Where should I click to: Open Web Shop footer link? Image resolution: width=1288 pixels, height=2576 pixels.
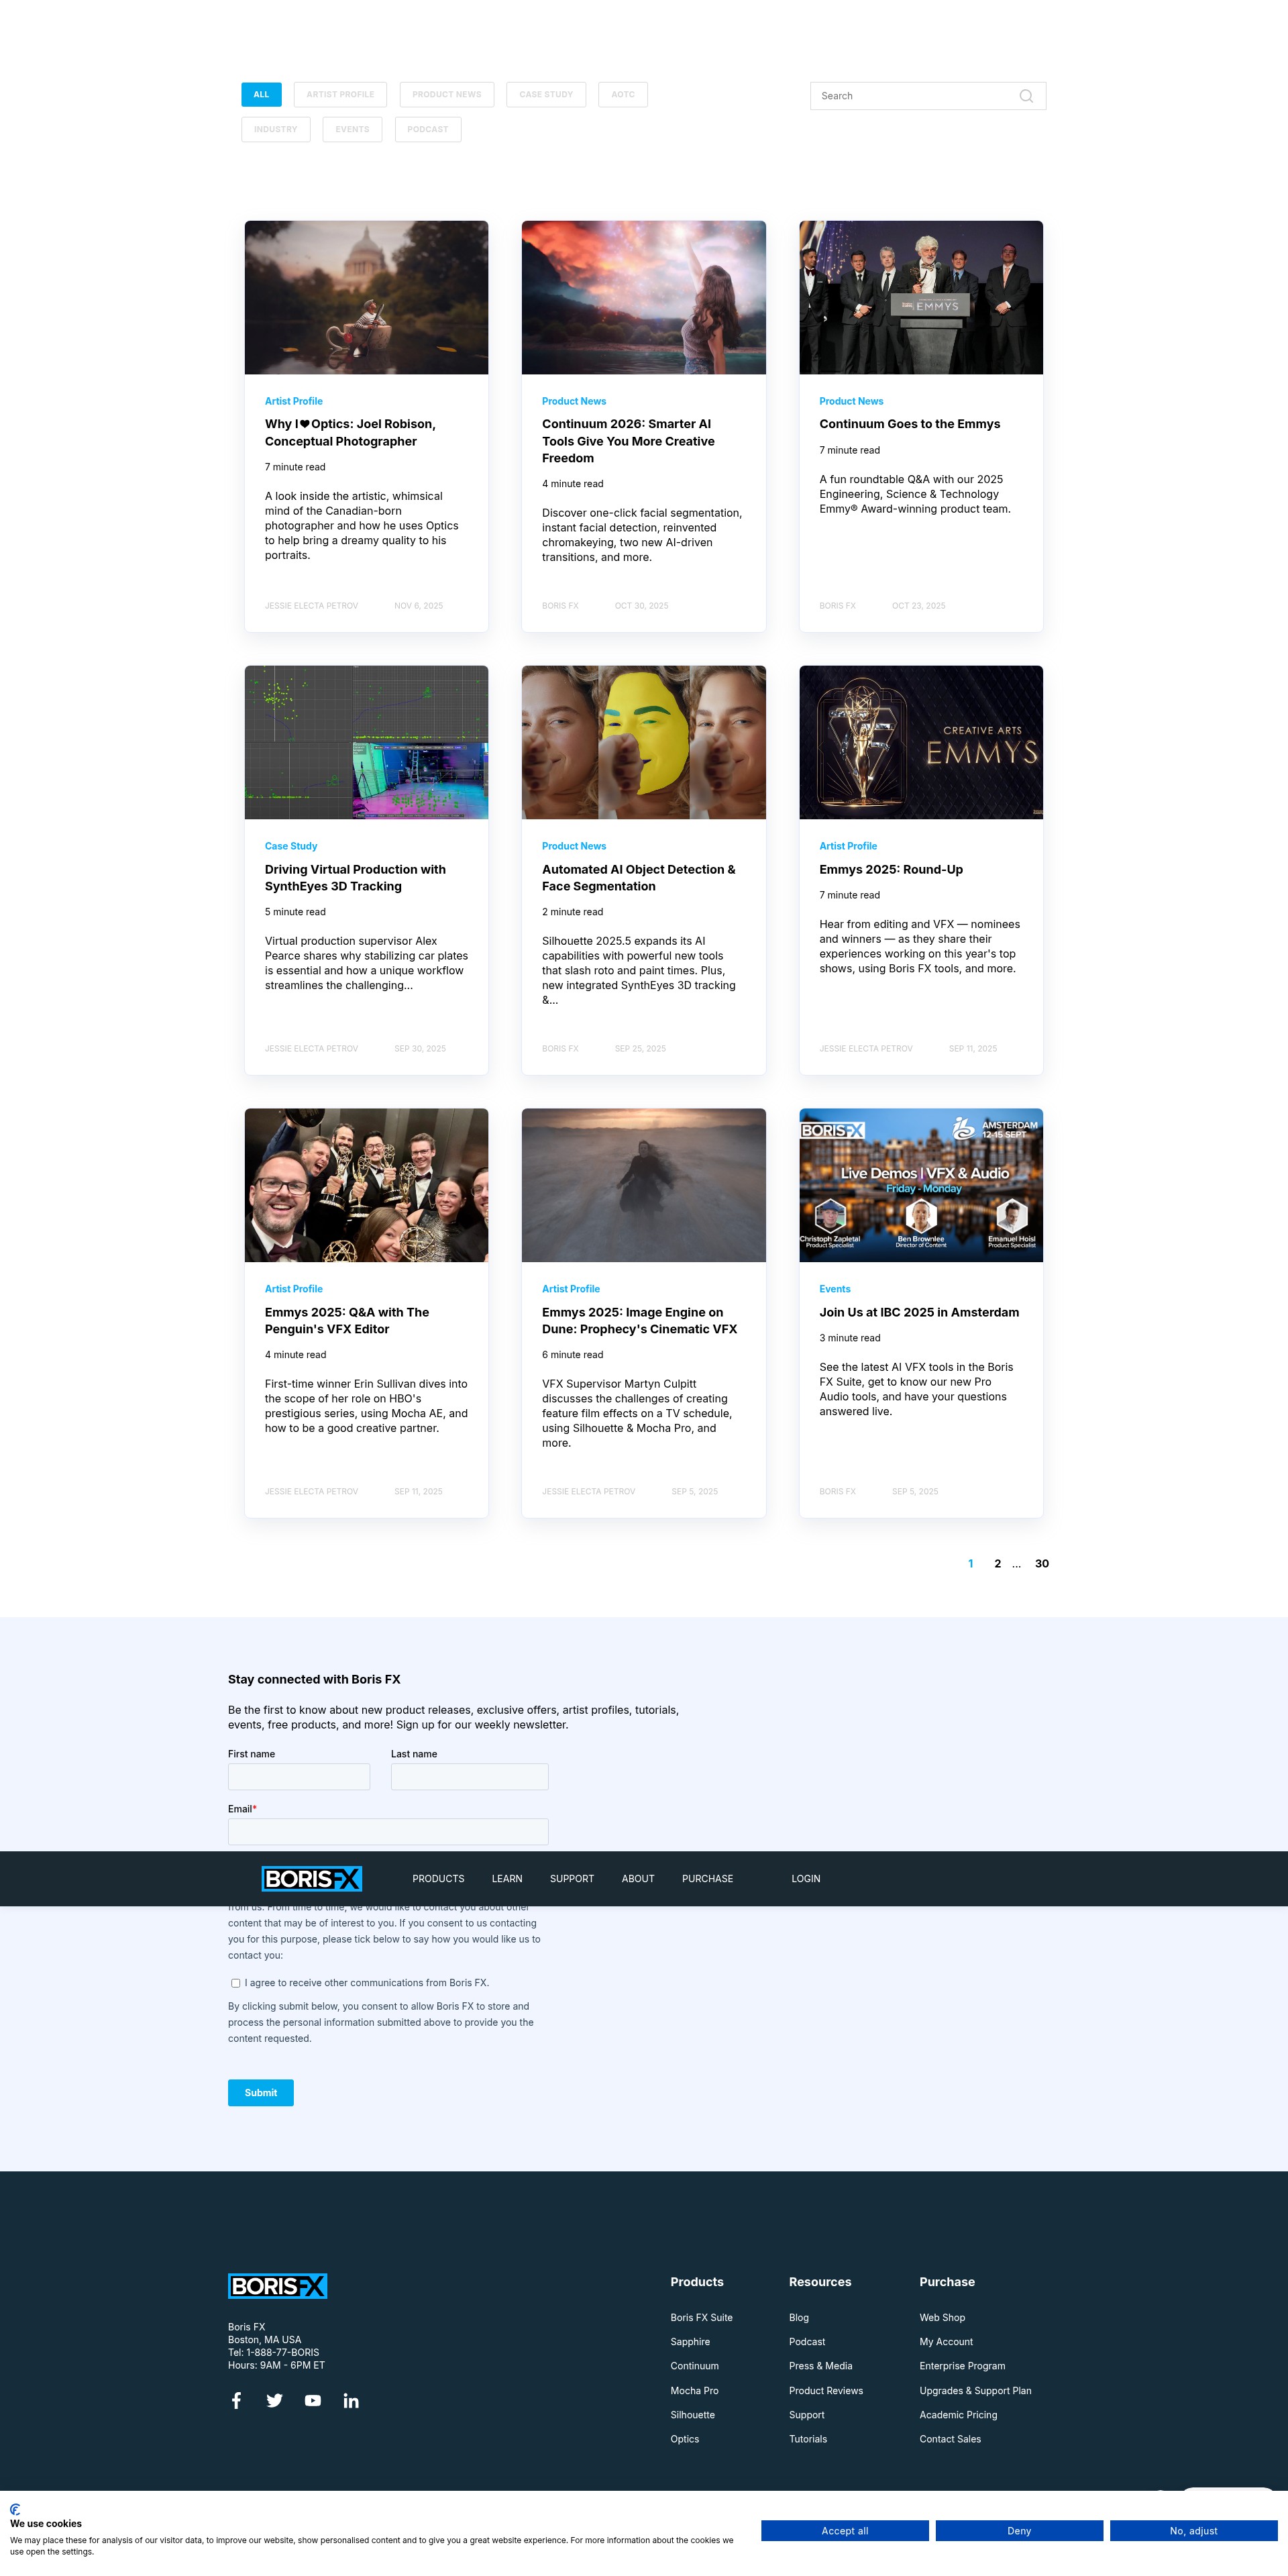coord(942,2319)
